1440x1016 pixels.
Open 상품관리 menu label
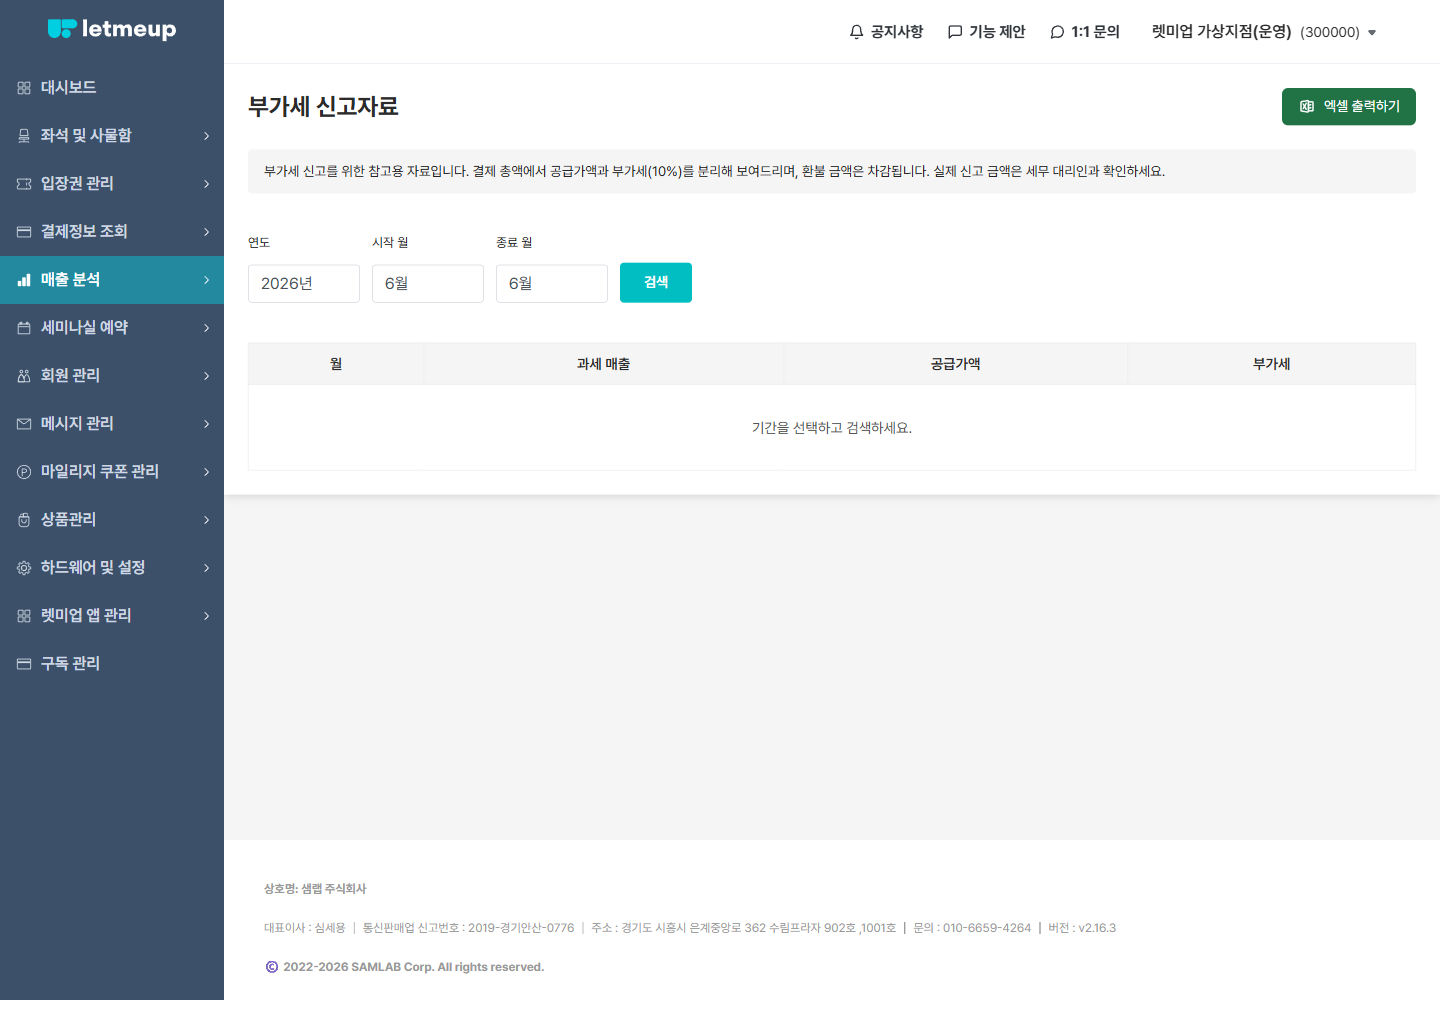(x=68, y=520)
